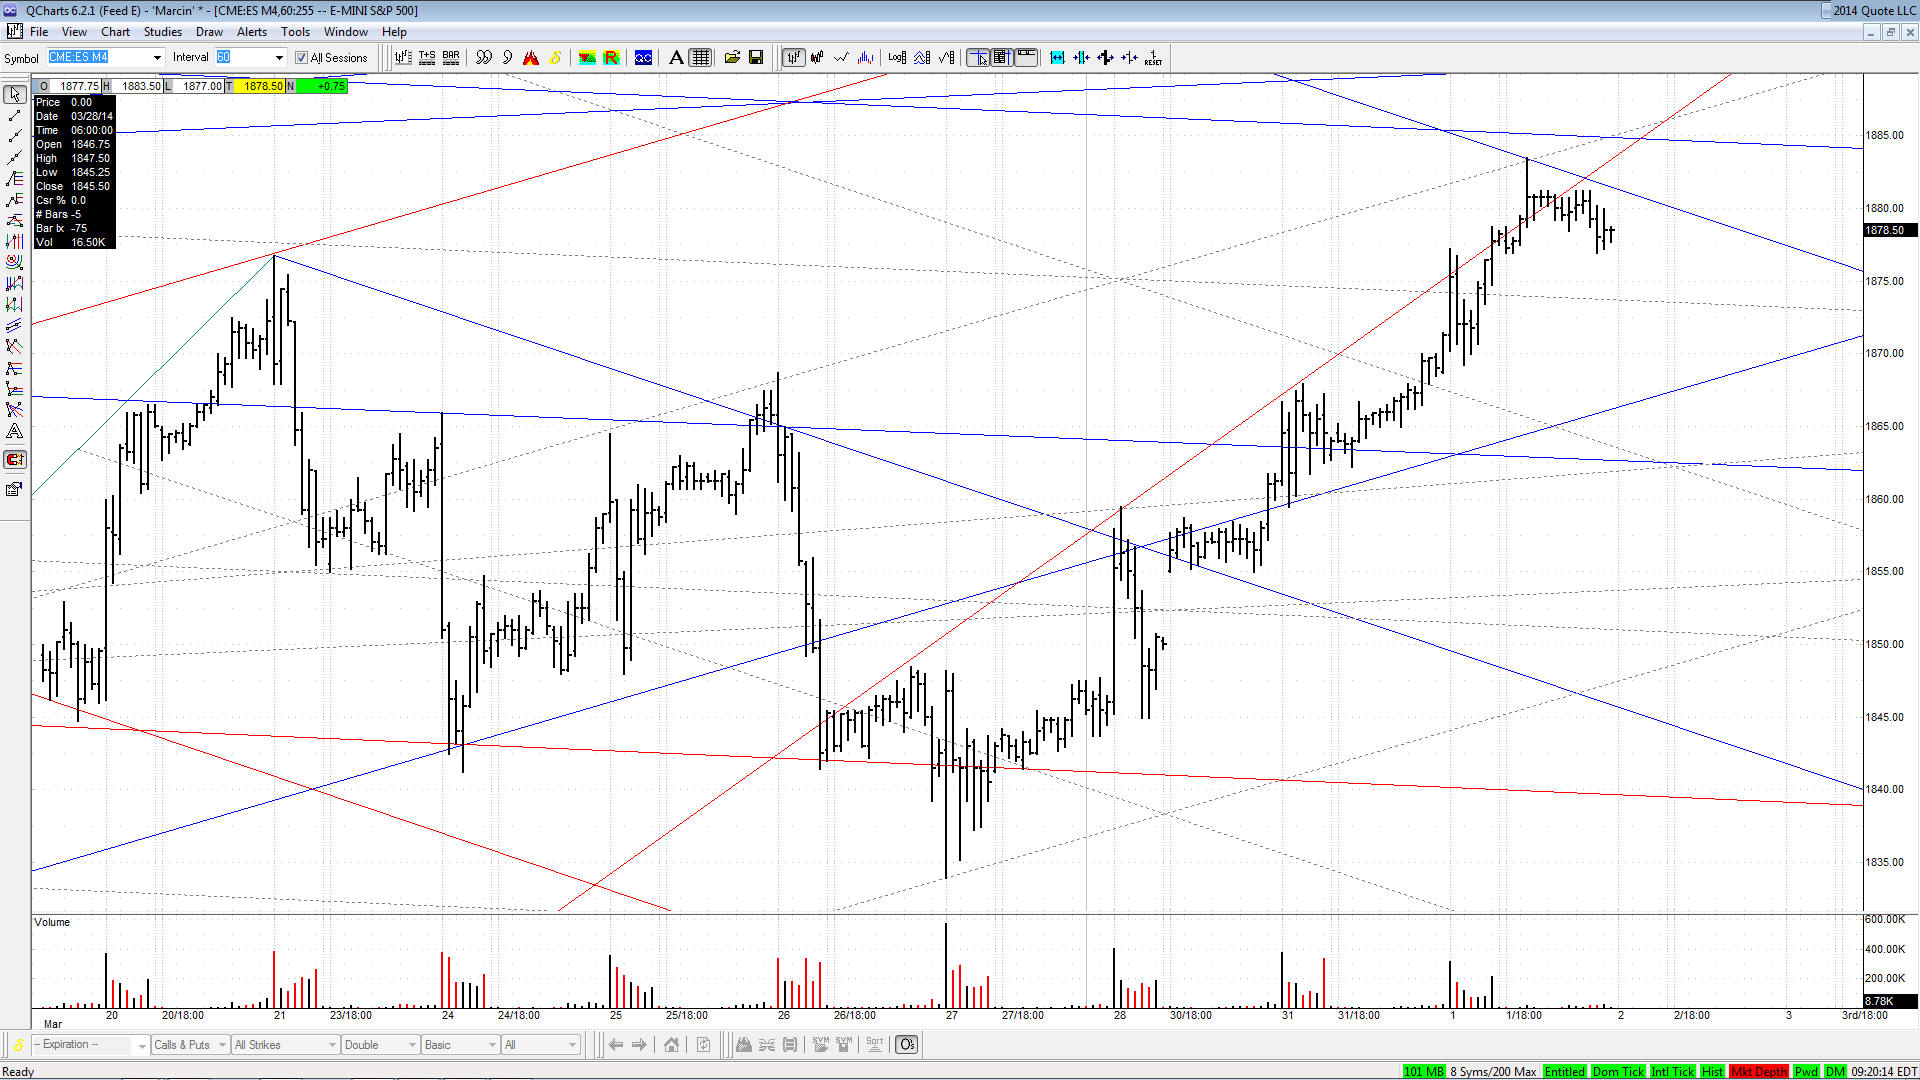Click the yellow delta options icon in toolbar

tap(555, 58)
